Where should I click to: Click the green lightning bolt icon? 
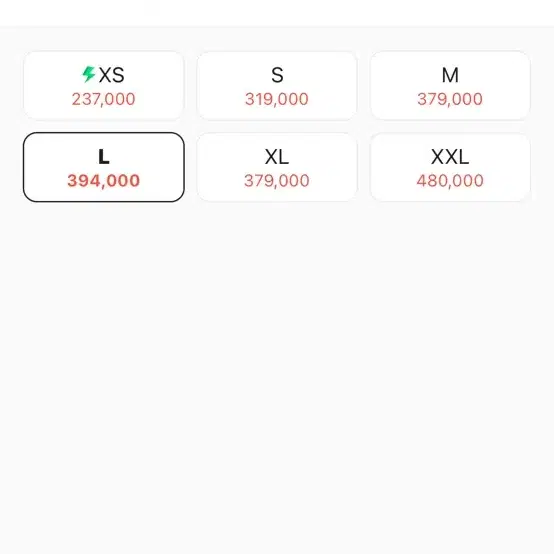[x=89, y=74]
